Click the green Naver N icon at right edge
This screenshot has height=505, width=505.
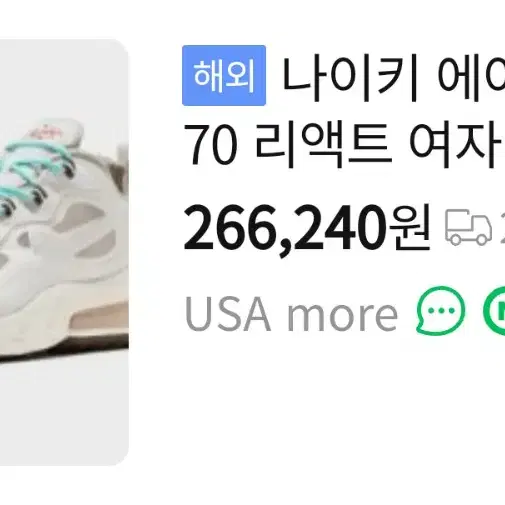[494, 310]
